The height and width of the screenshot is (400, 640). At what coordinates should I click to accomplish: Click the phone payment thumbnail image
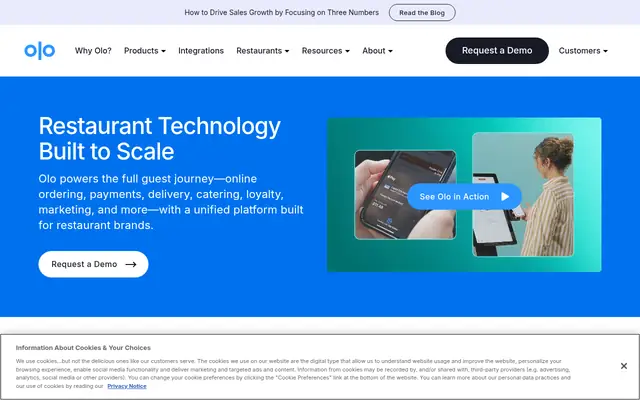pyautogui.click(x=405, y=195)
